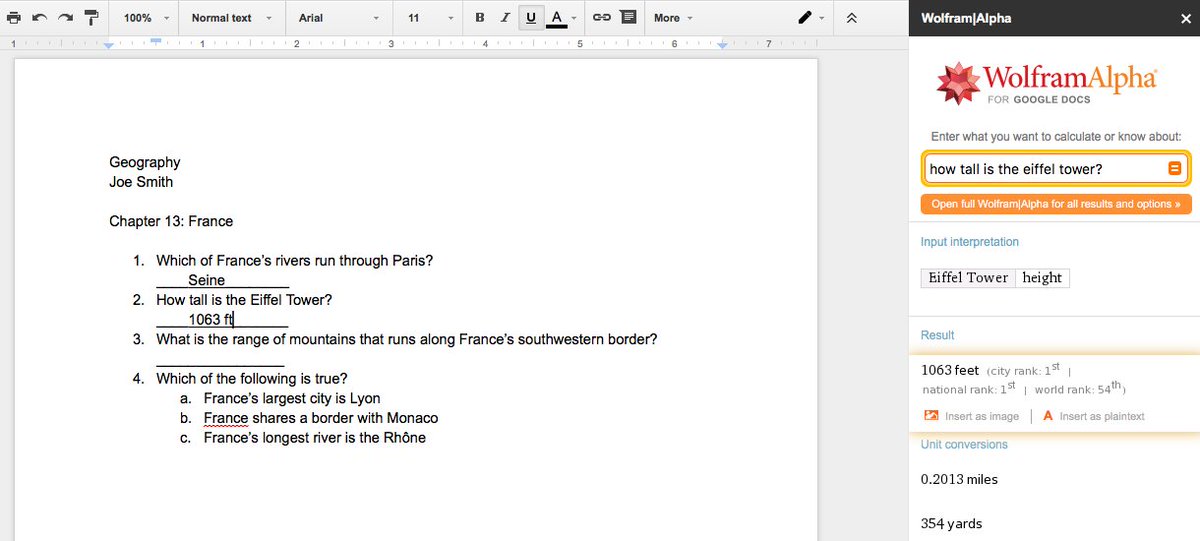This screenshot has height=541, width=1200.
Task: Click the Input interpretation heading
Action: pyautogui.click(x=970, y=242)
